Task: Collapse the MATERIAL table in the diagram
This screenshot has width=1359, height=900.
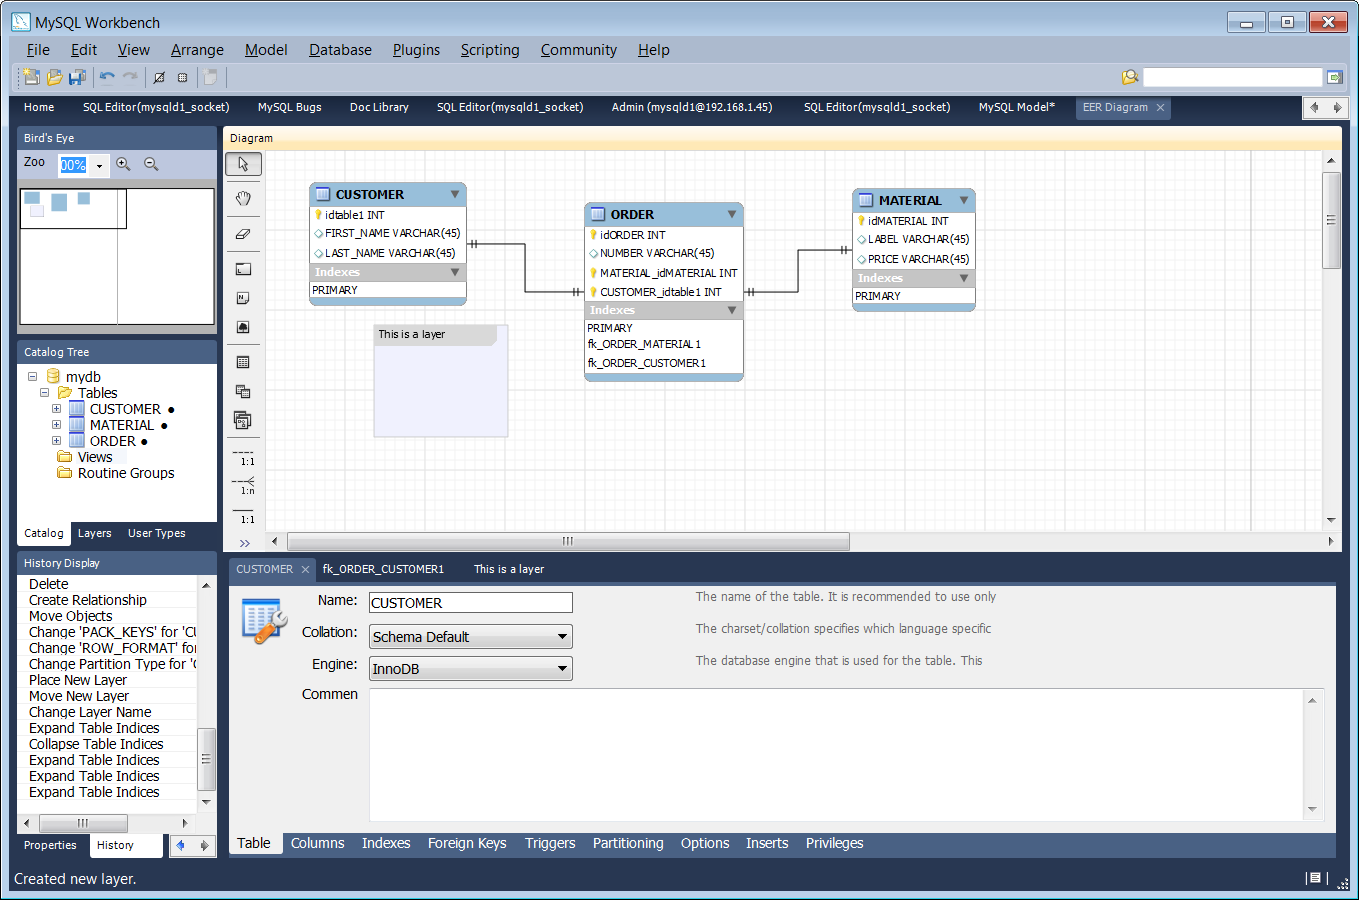Action: tap(964, 200)
